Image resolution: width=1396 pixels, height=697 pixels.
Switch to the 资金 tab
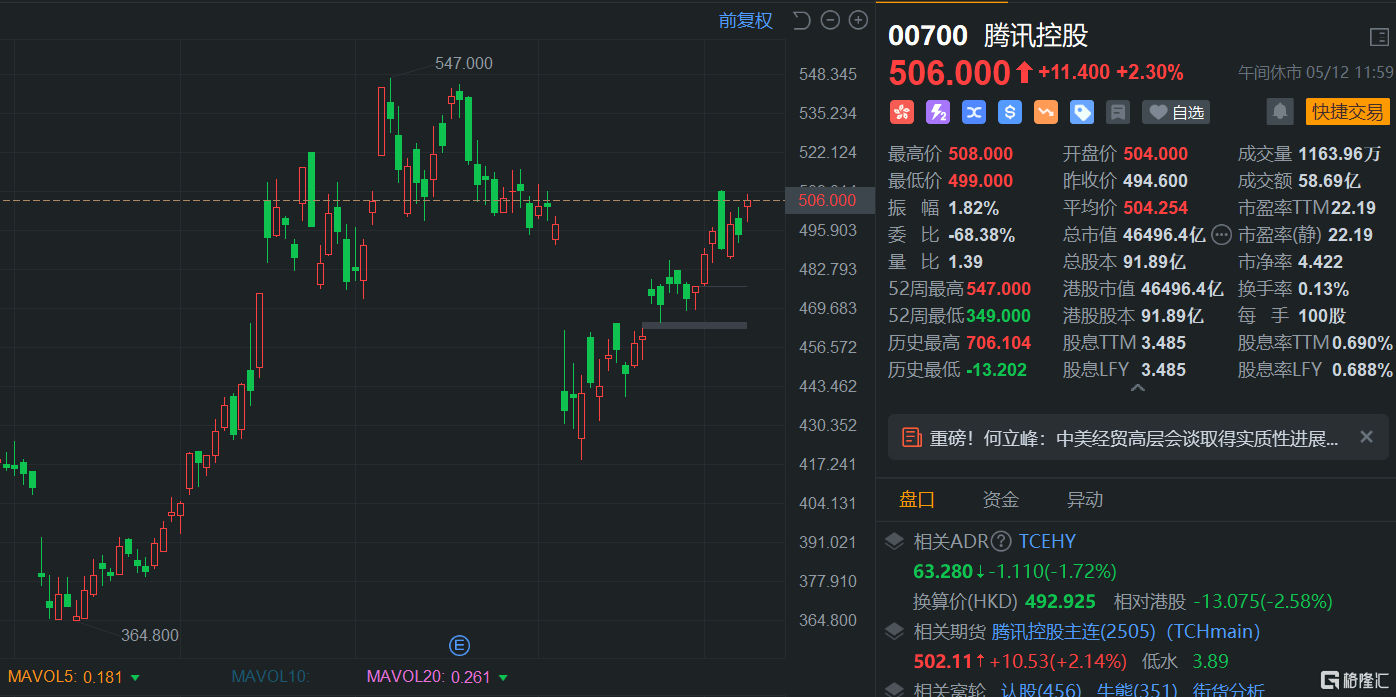point(1001,499)
